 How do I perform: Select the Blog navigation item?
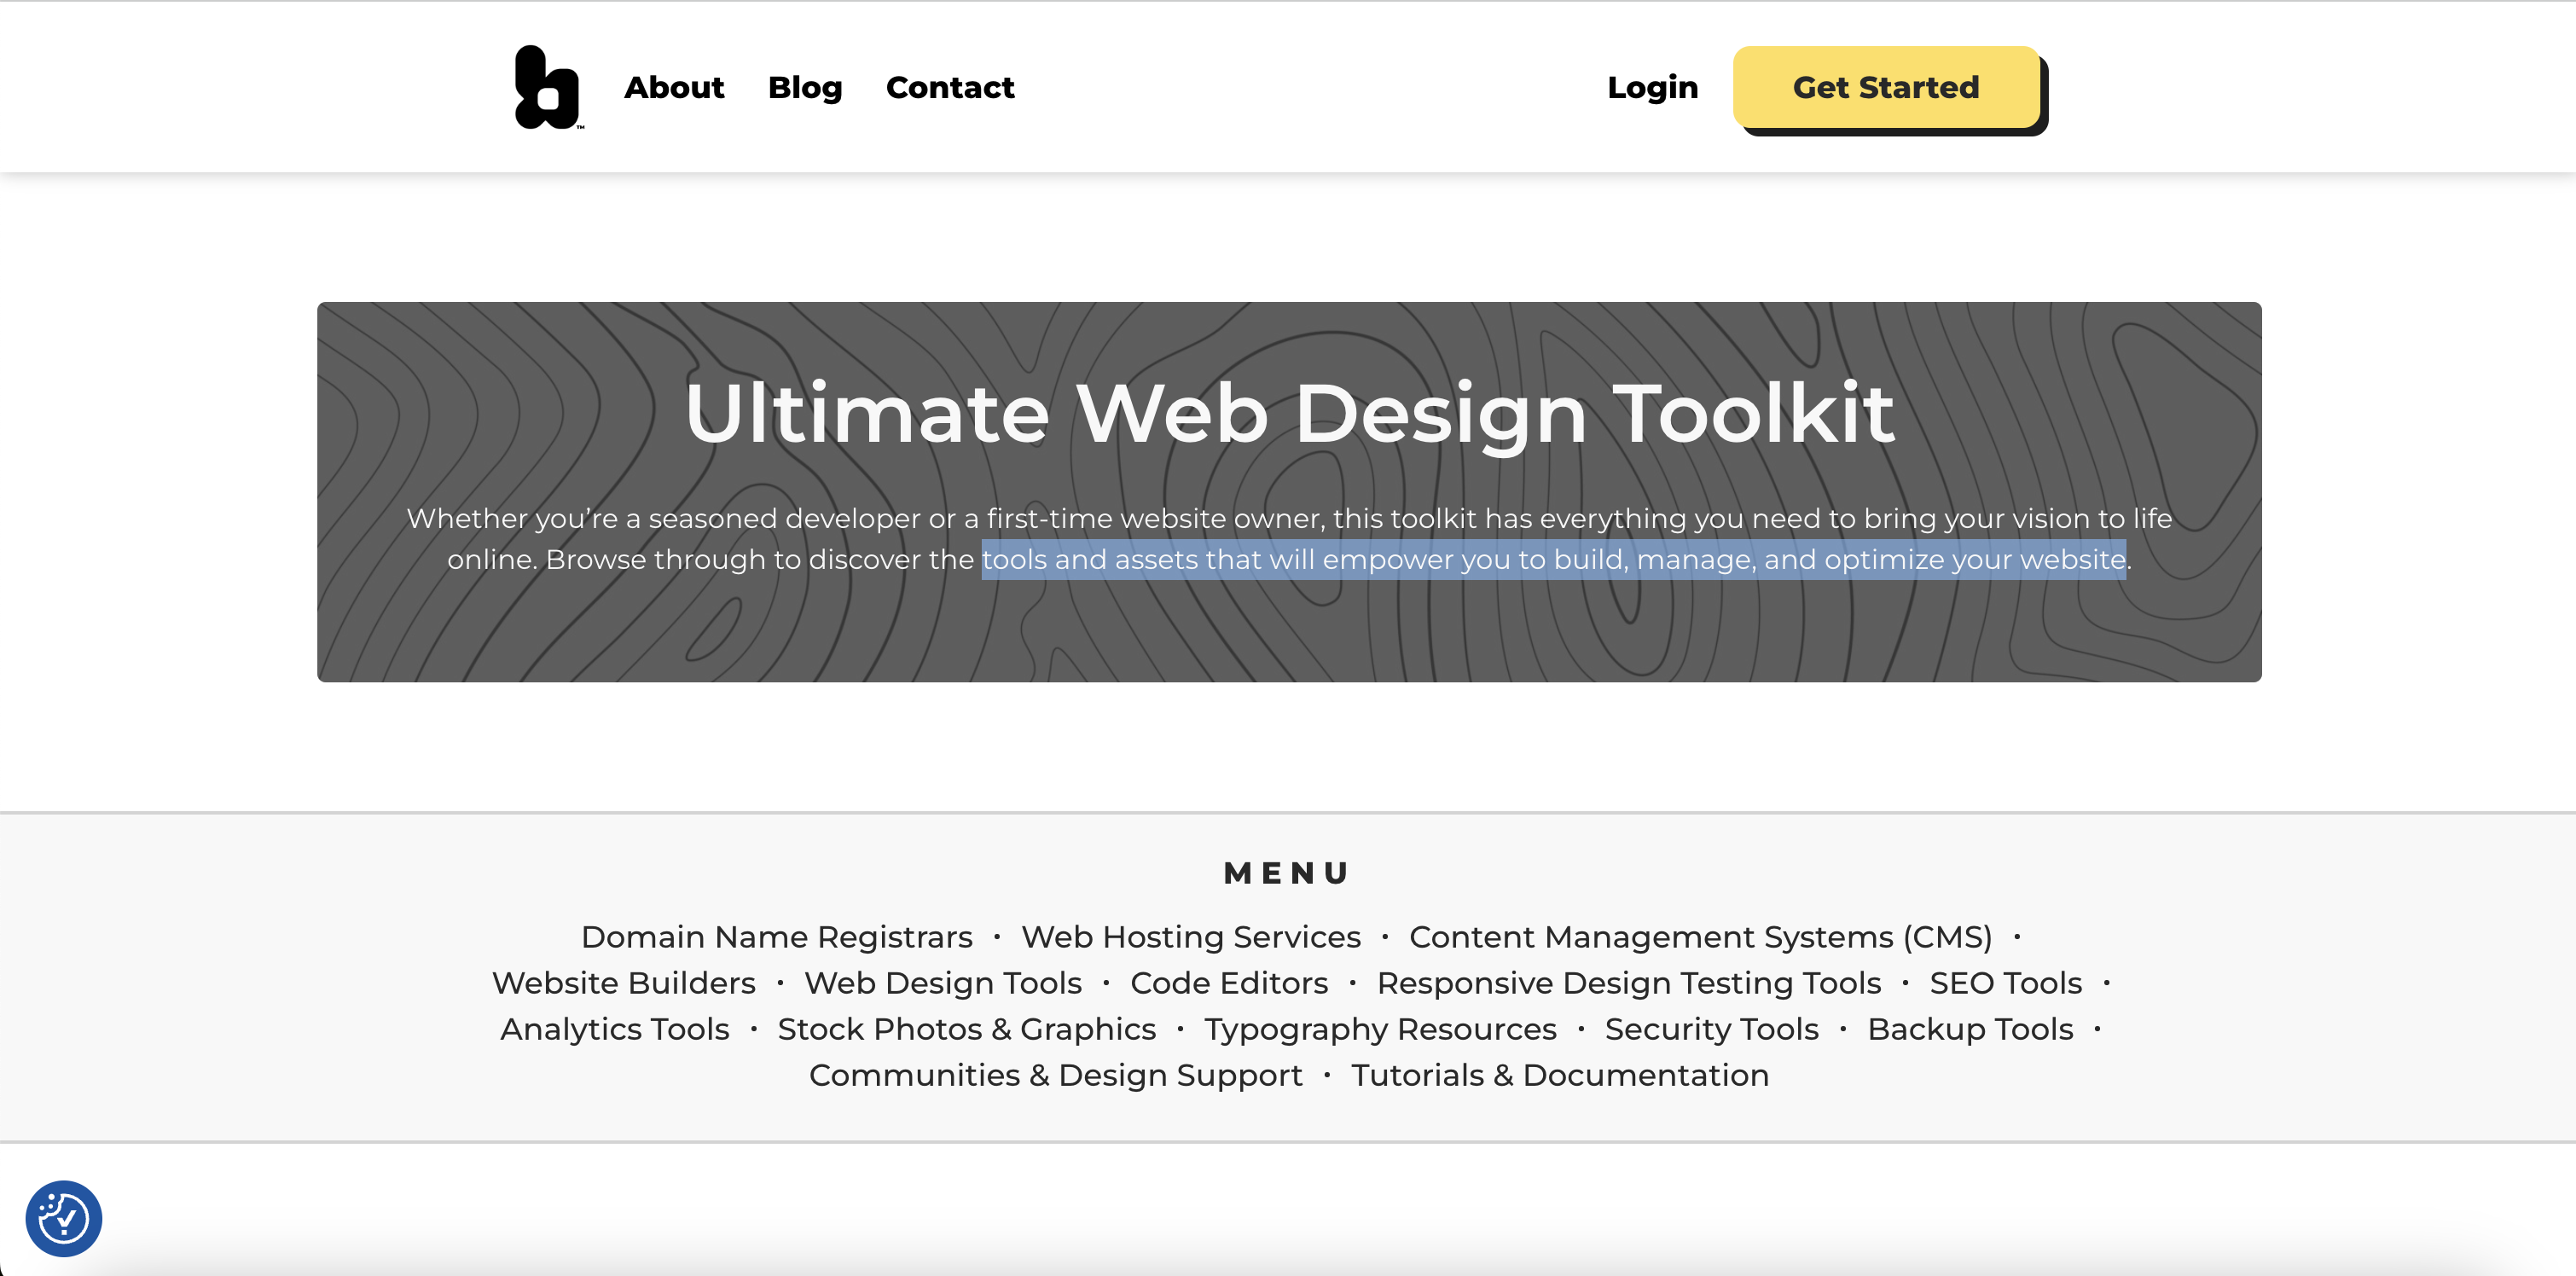click(805, 87)
